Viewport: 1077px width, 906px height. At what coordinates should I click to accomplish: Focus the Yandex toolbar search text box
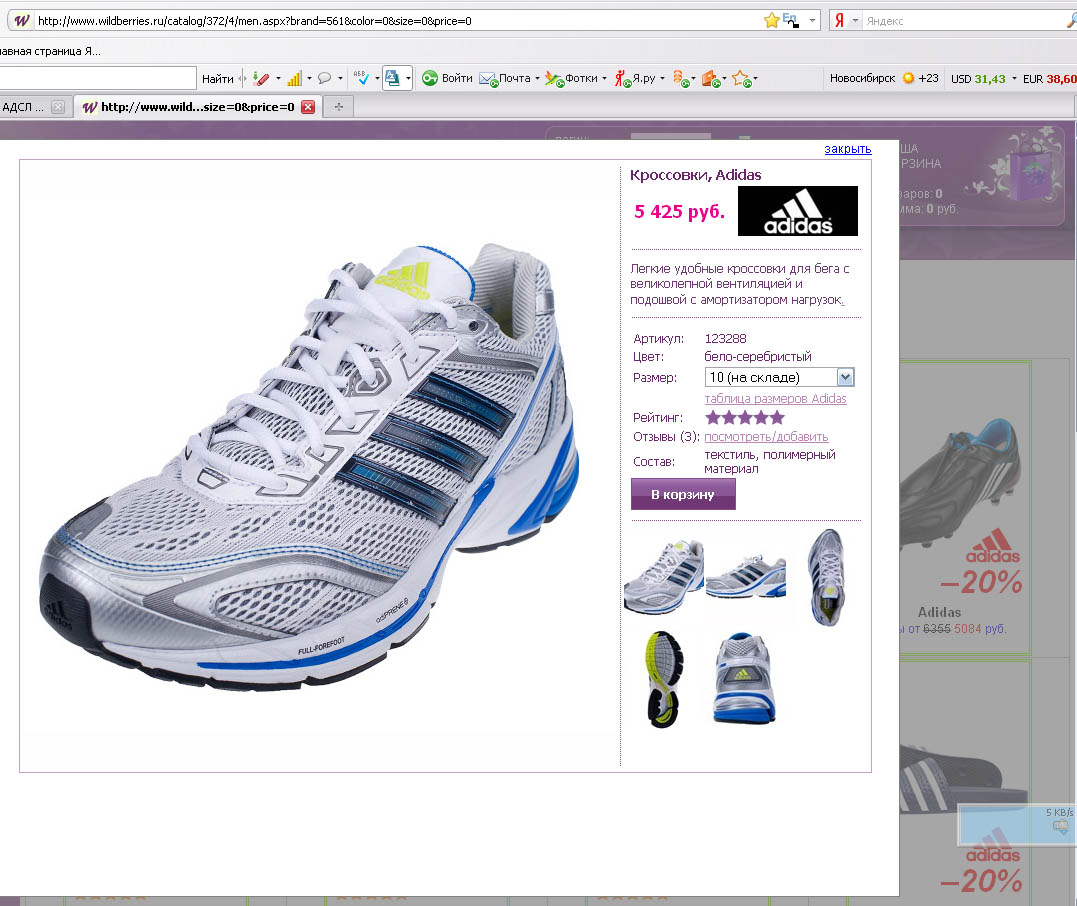98,78
